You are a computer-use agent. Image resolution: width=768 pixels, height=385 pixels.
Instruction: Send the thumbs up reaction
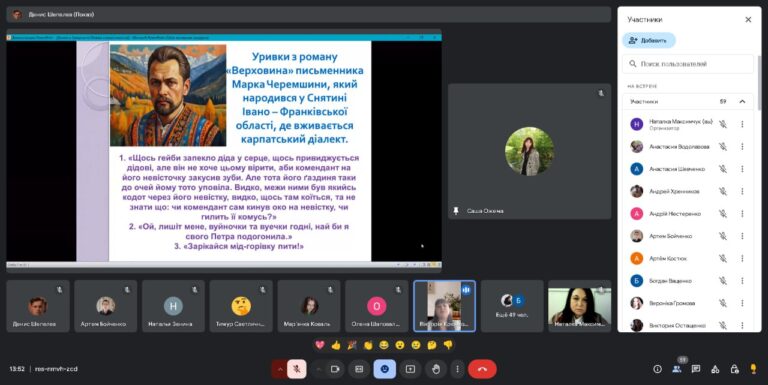(x=336, y=345)
